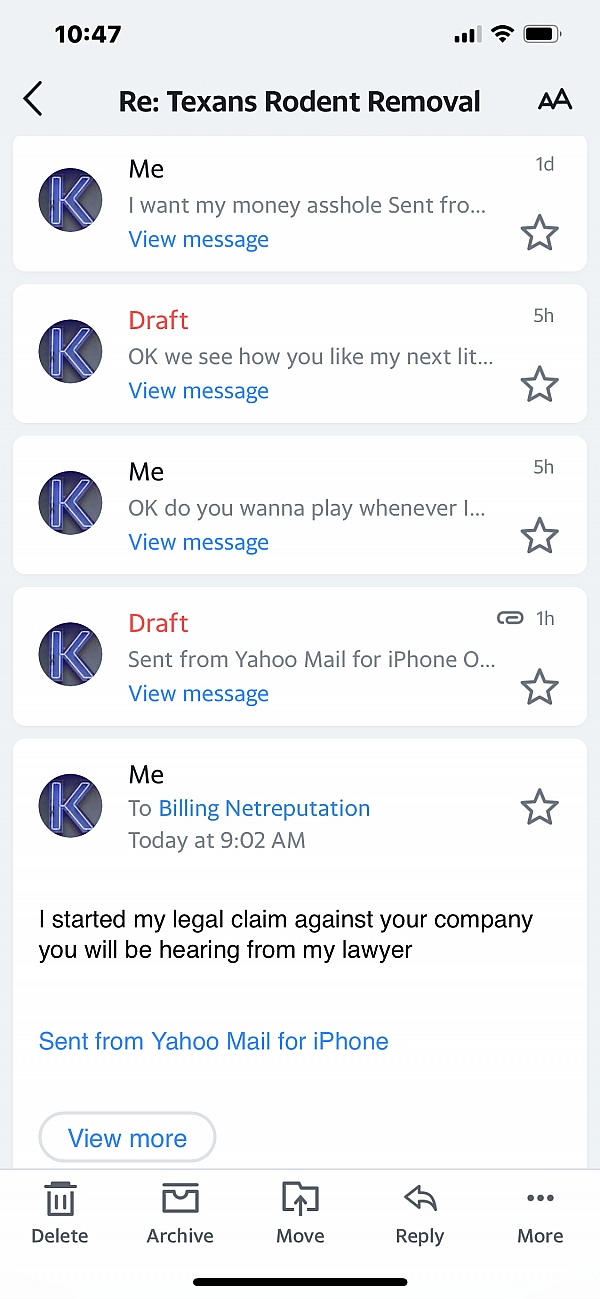The width and height of the screenshot is (600, 1299).
Task: Tap the 'Re: Texans Rodent Removal' title
Action: 299,101
